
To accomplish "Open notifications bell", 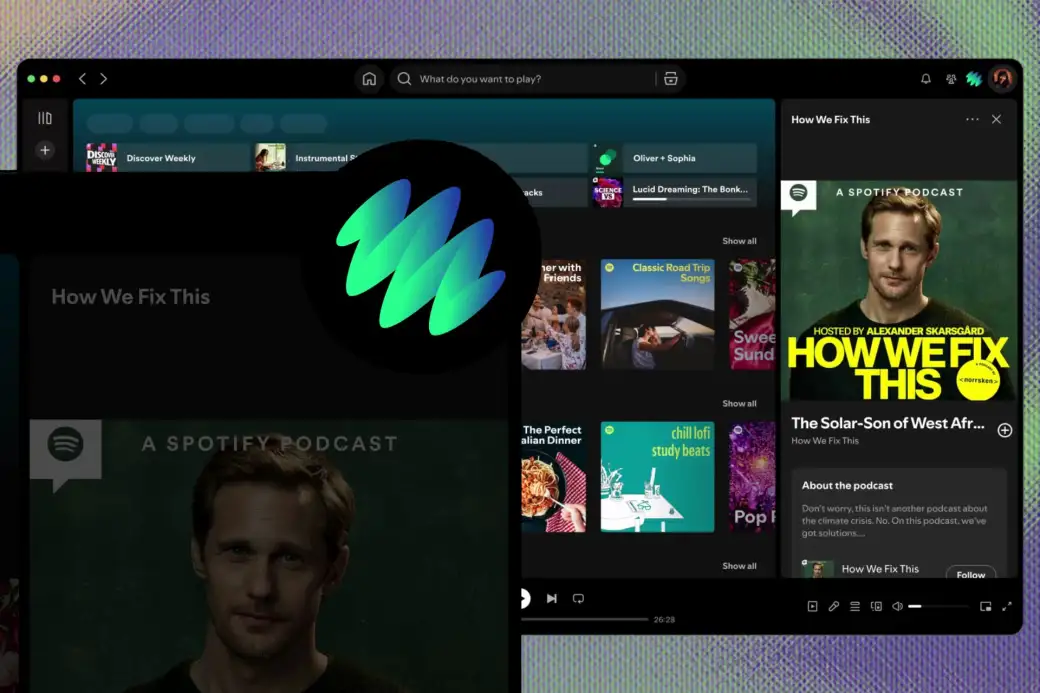I will click(926, 79).
